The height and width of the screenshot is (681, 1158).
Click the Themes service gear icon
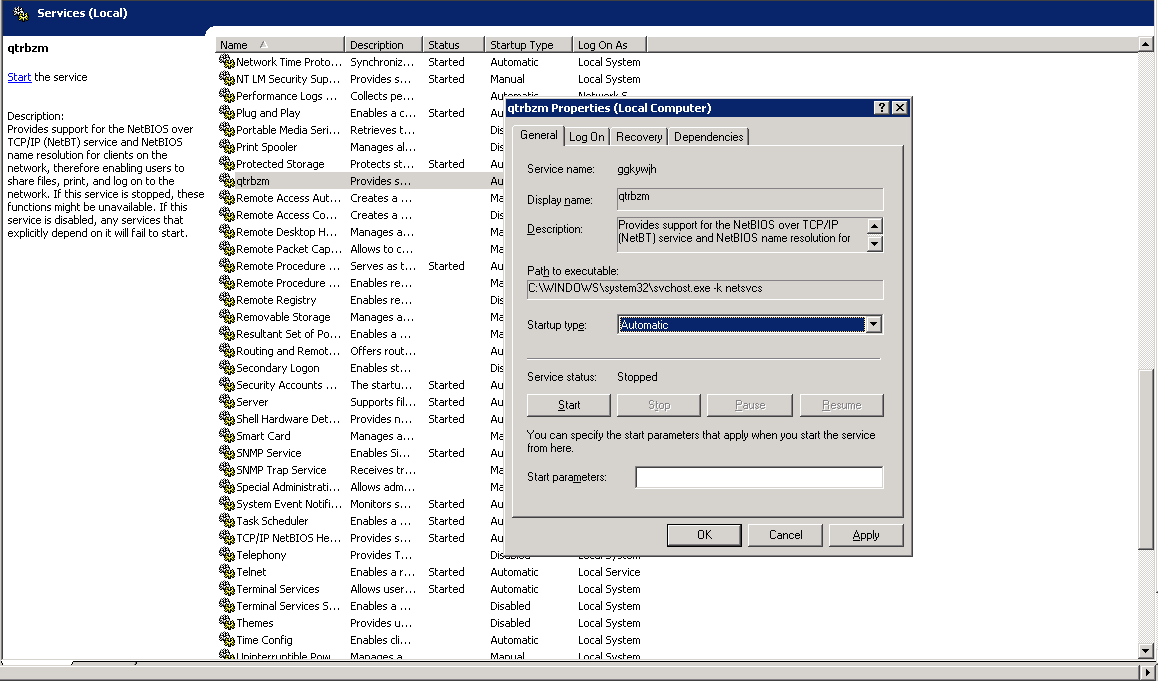click(227, 623)
